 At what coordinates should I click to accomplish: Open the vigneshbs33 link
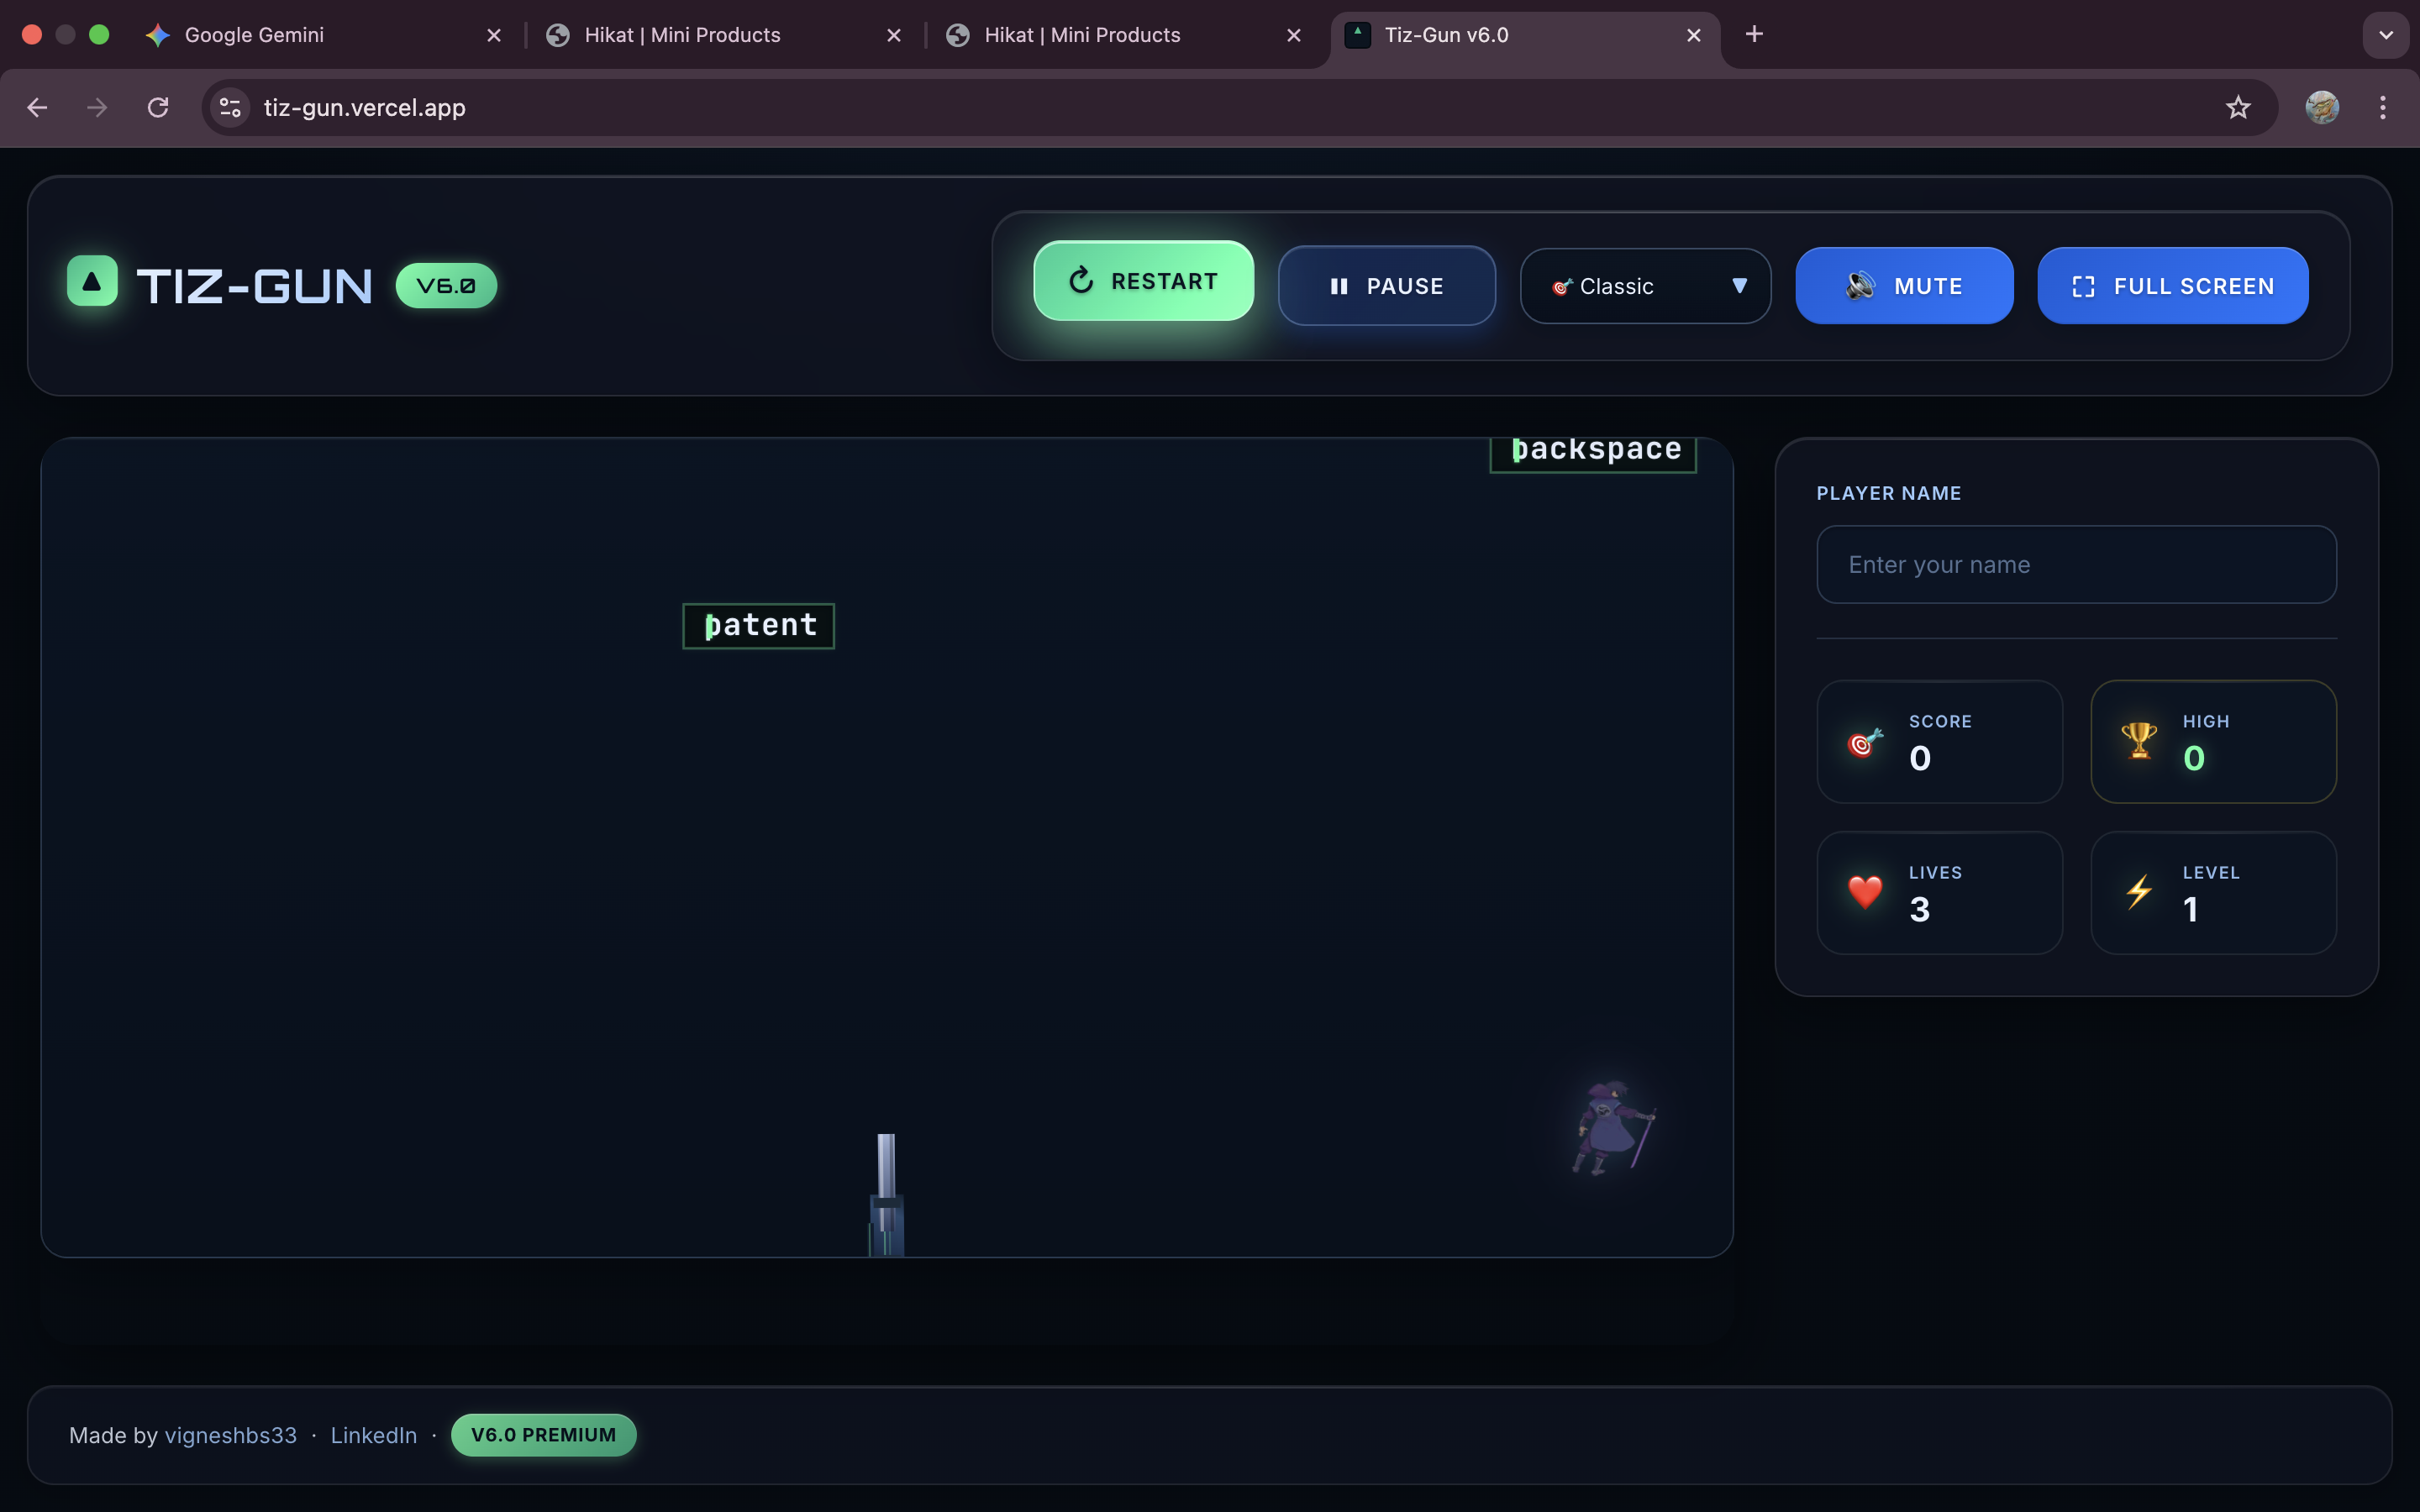[x=230, y=1435]
